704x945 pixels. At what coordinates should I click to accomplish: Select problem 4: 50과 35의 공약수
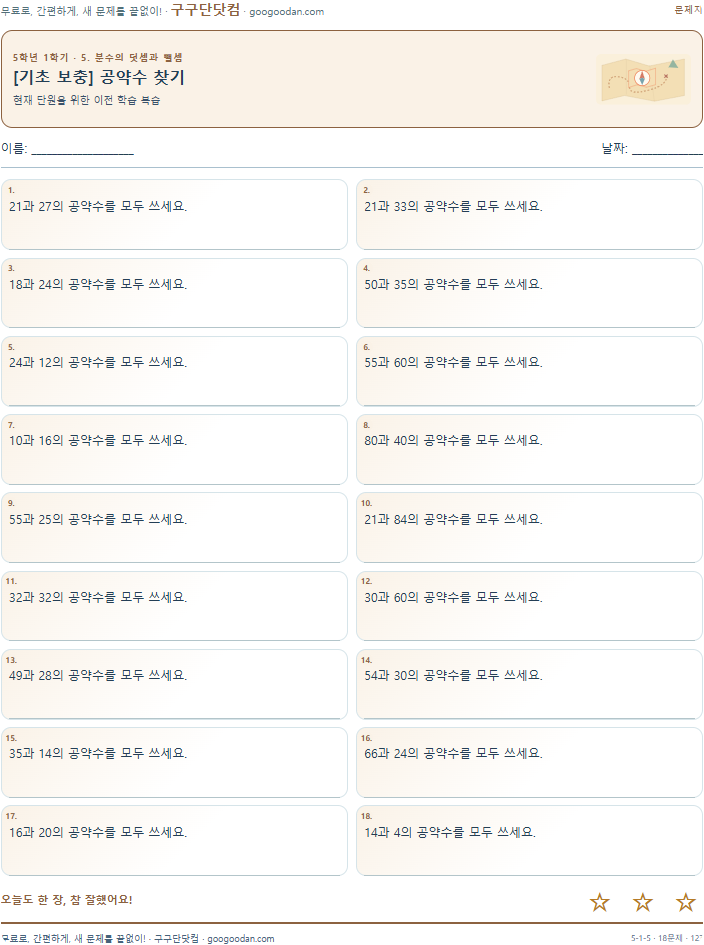pos(529,293)
